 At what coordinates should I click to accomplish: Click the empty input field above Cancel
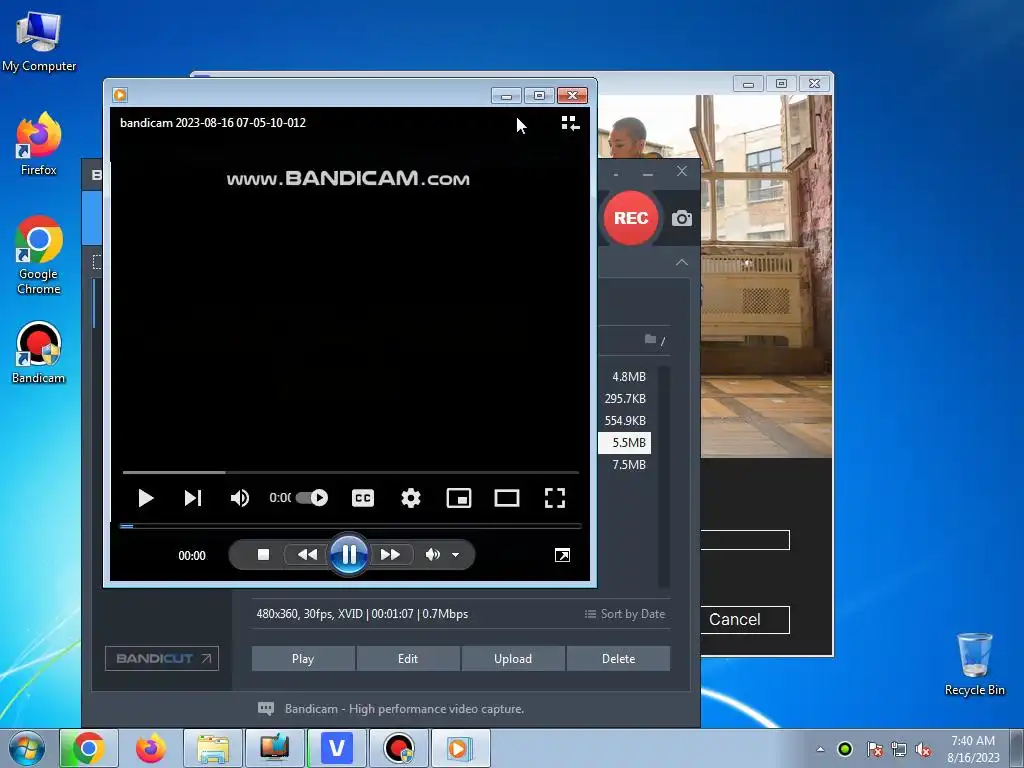pos(744,540)
